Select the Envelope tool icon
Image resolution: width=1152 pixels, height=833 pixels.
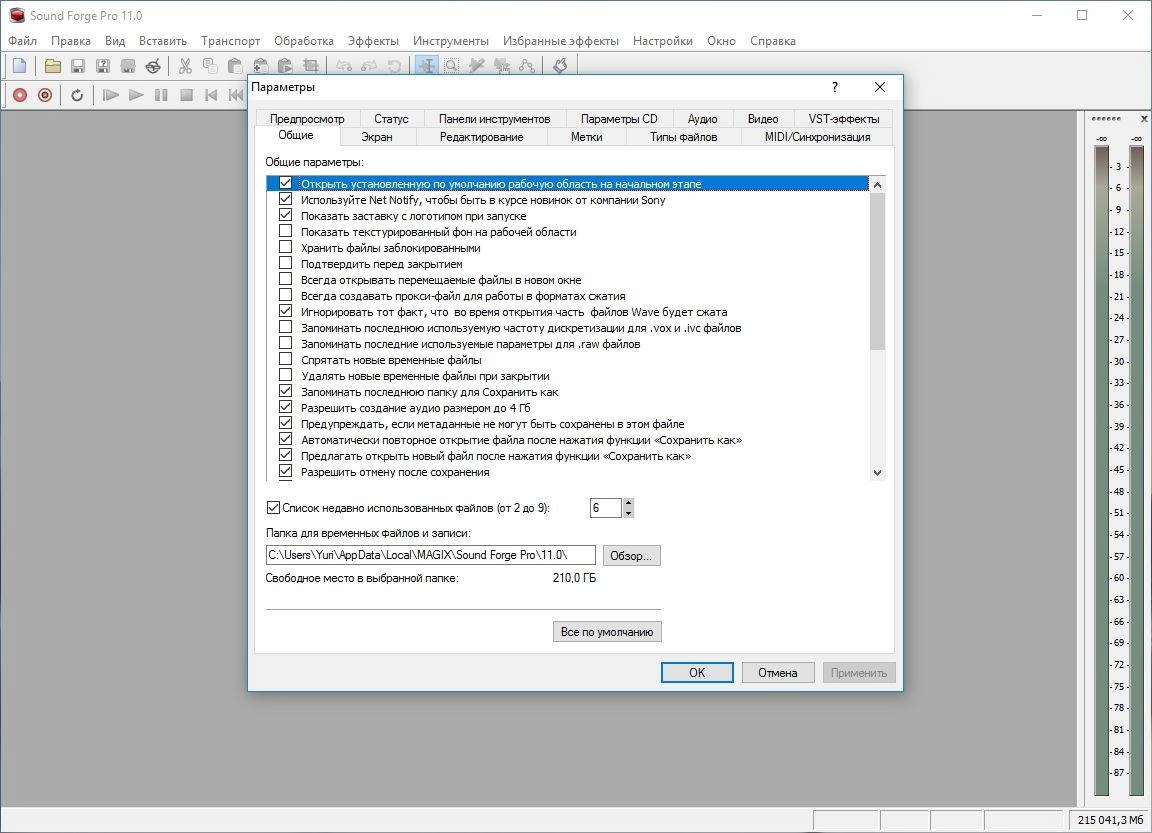click(x=527, y=66)
